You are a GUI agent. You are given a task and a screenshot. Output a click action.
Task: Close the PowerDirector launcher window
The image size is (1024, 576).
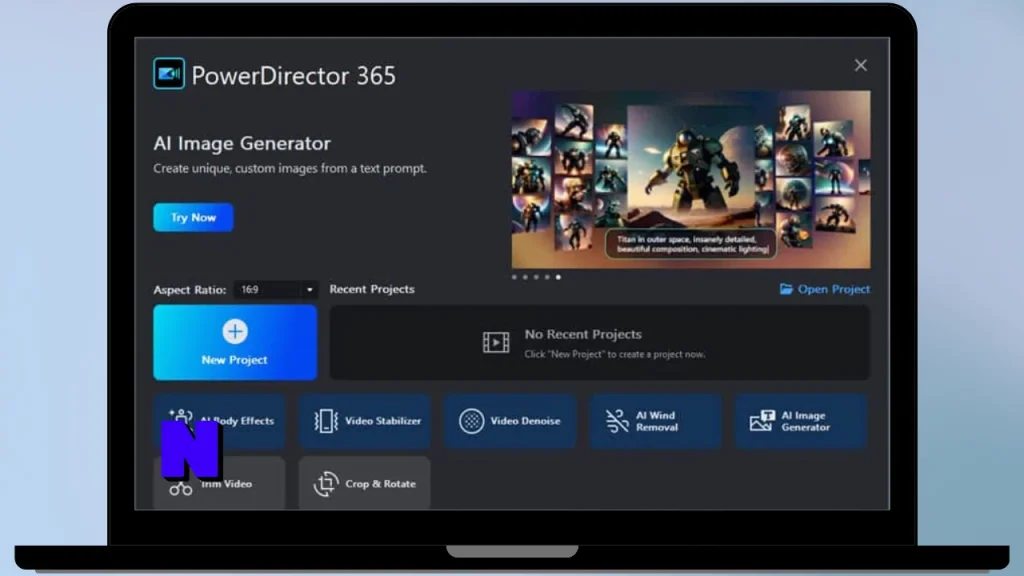[861, 65]
